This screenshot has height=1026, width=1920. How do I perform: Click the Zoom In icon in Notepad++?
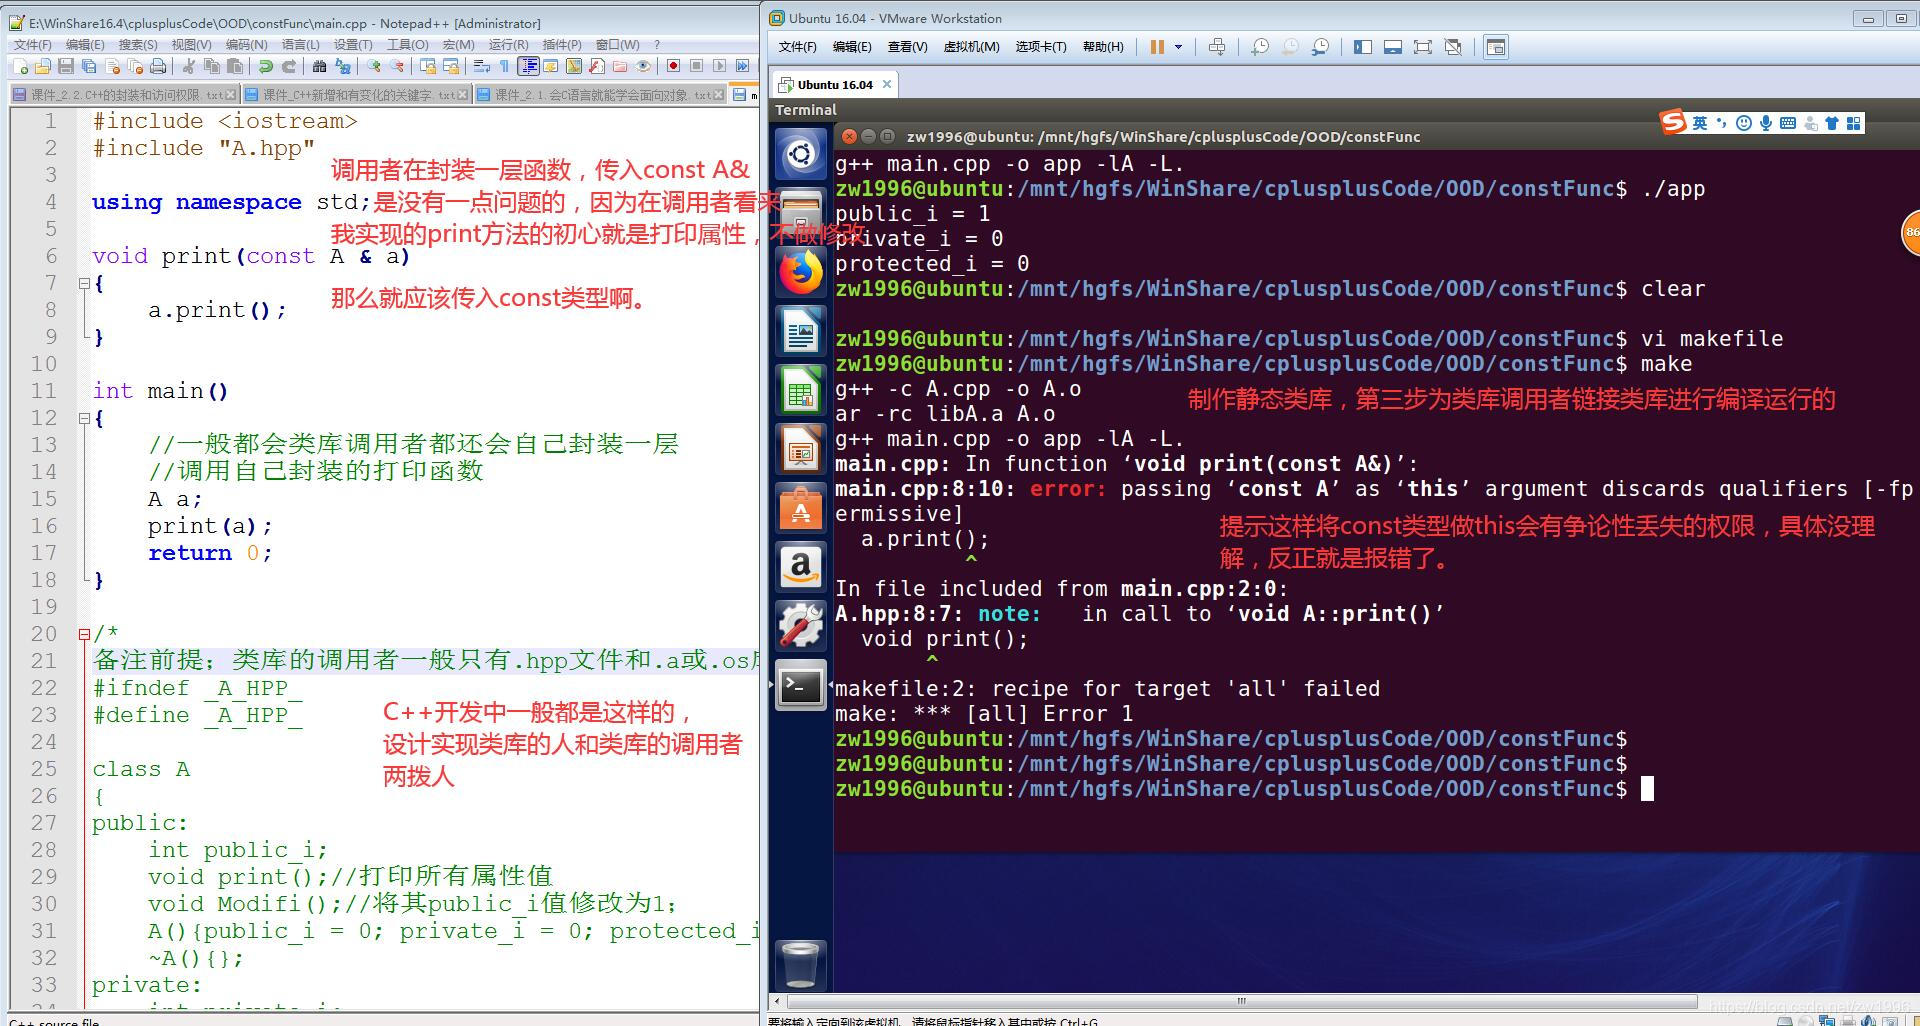coord(374,66)
